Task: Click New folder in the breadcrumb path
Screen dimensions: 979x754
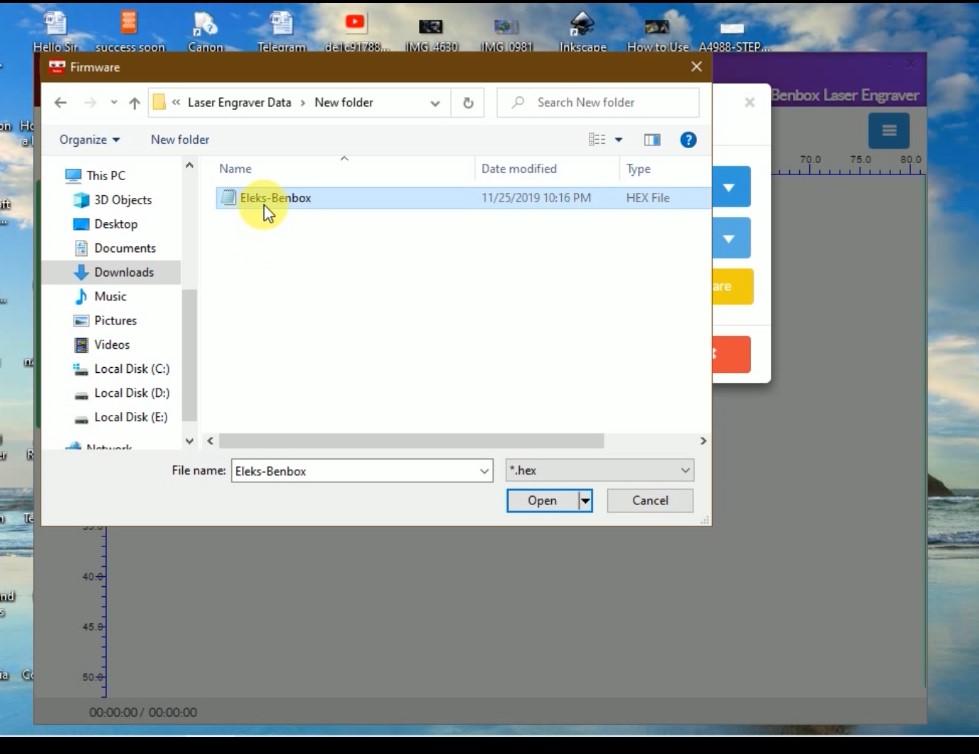Action: (343, 102)
